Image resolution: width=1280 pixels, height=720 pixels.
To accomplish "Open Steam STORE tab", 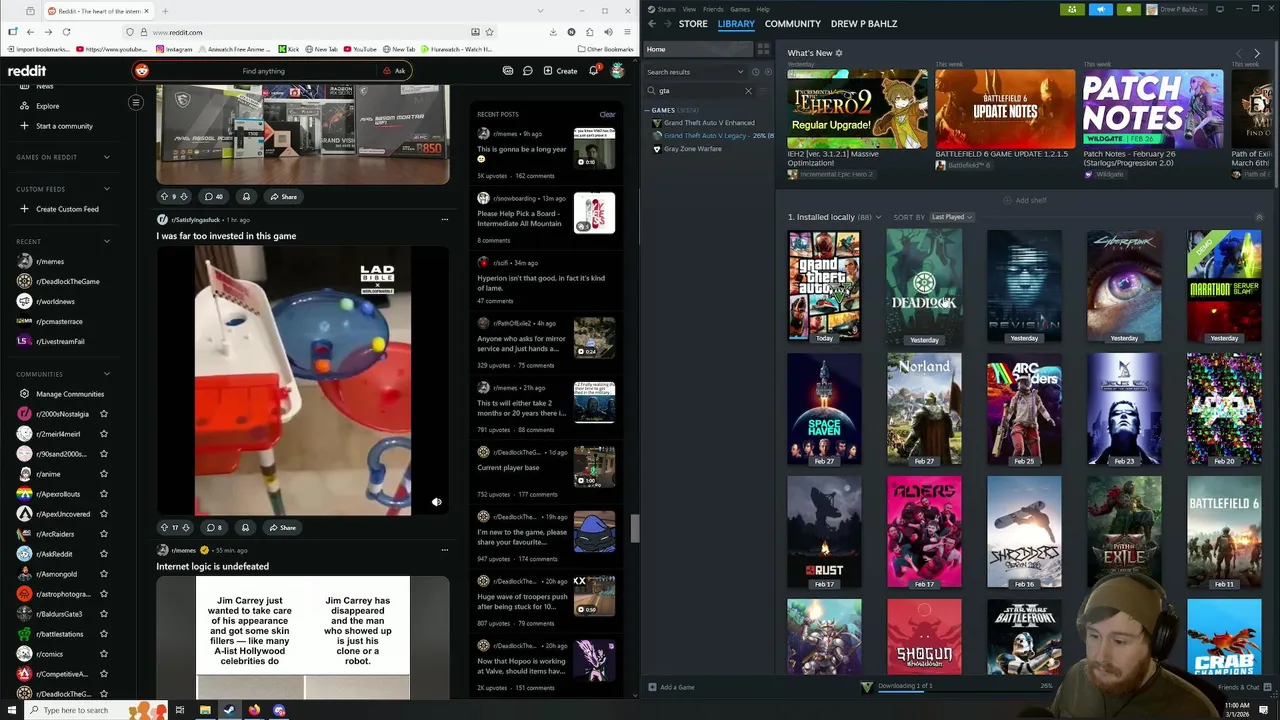I will [693, 23].
